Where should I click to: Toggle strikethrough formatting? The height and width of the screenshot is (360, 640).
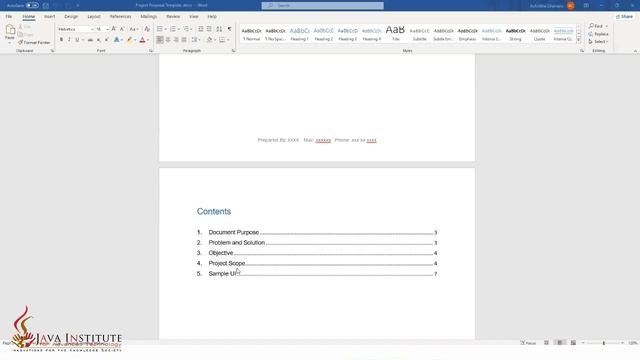(x=90, y=40)
